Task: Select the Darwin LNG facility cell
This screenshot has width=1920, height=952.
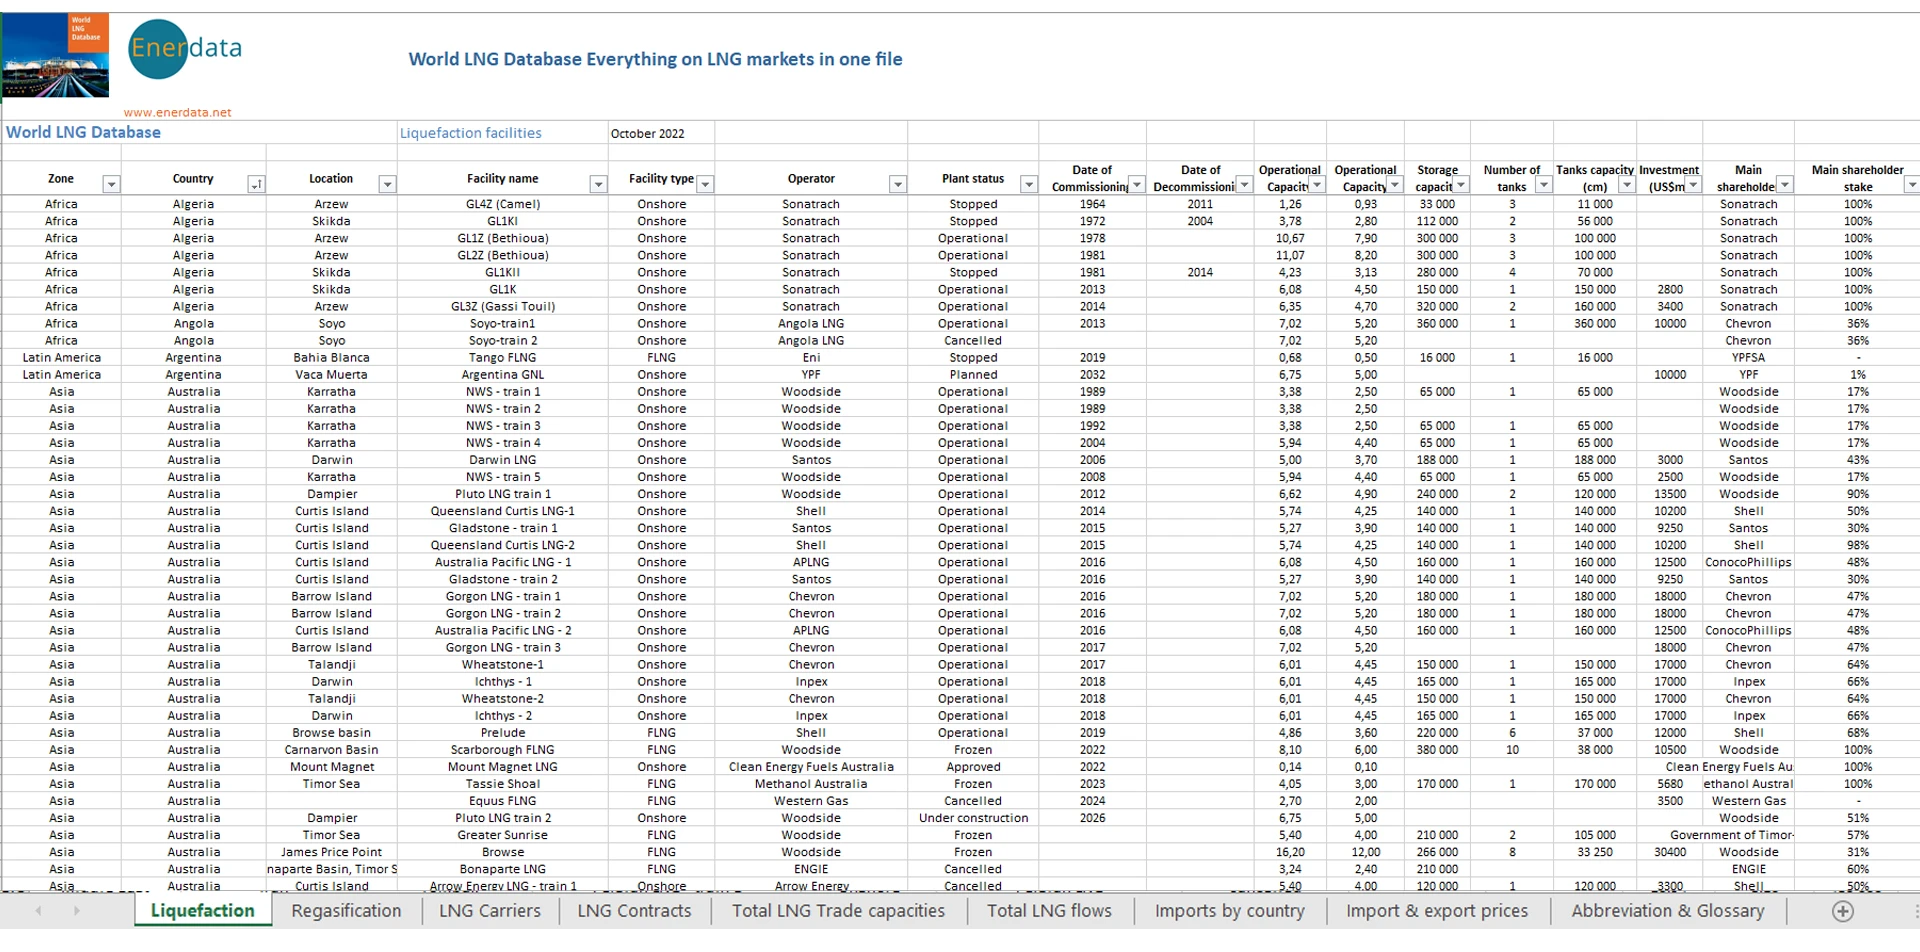Action: [x=502, y=460]
